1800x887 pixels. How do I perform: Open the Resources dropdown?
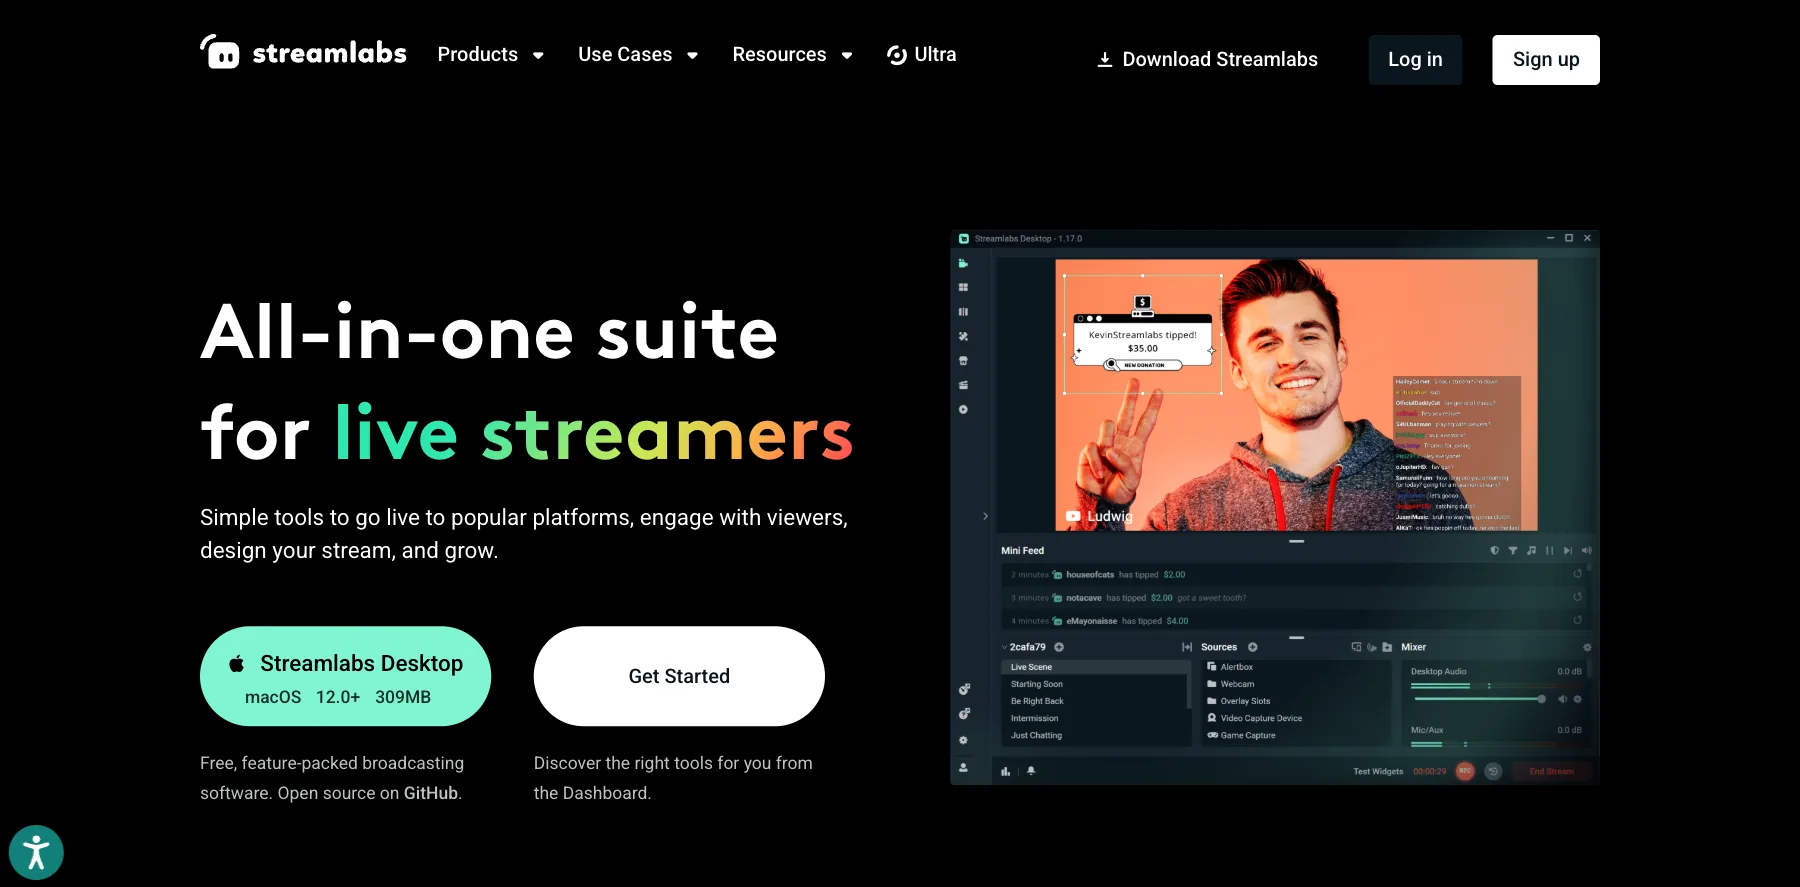(792, 55)
